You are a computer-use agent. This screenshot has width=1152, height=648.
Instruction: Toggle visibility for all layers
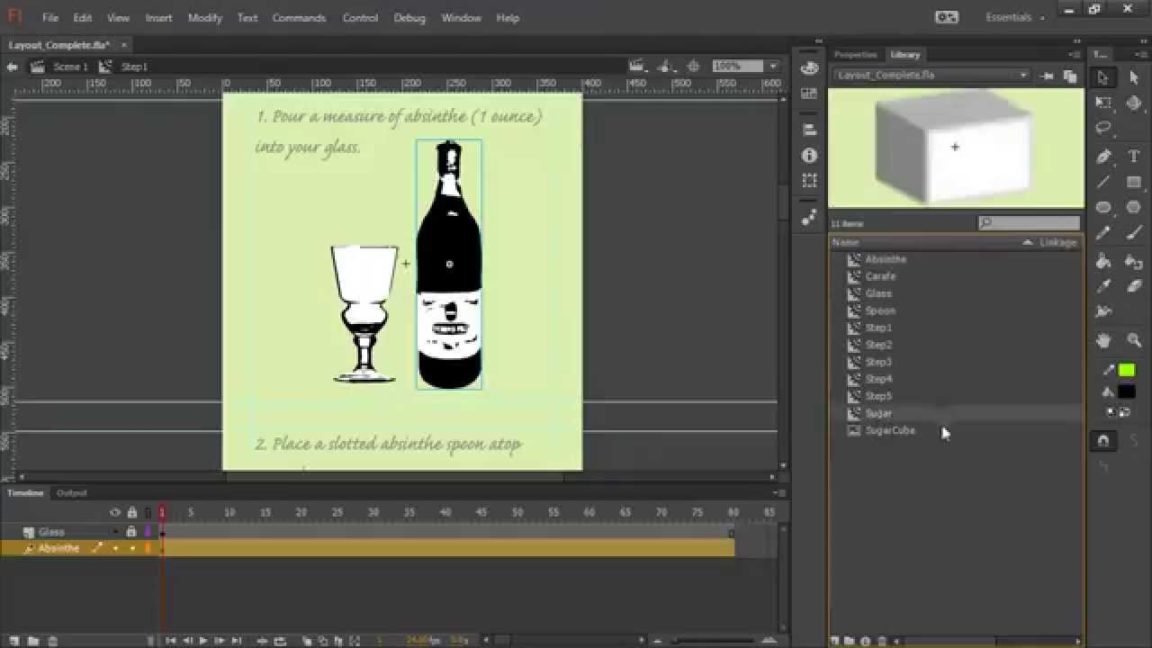click(115, 510)
